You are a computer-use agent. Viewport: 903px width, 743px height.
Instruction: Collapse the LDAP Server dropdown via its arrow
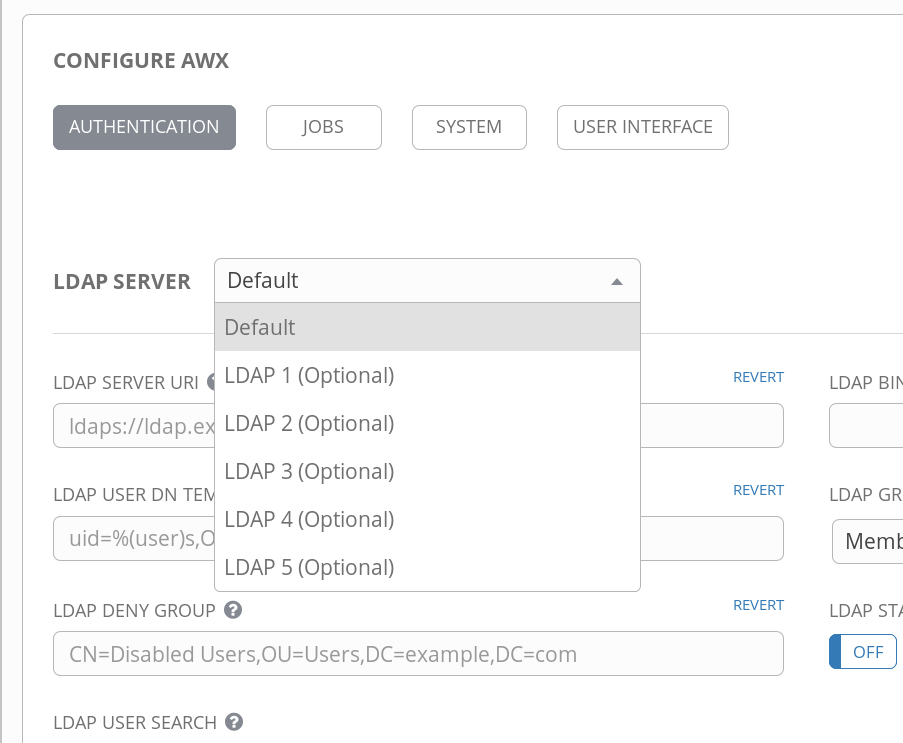coord(617,281)
